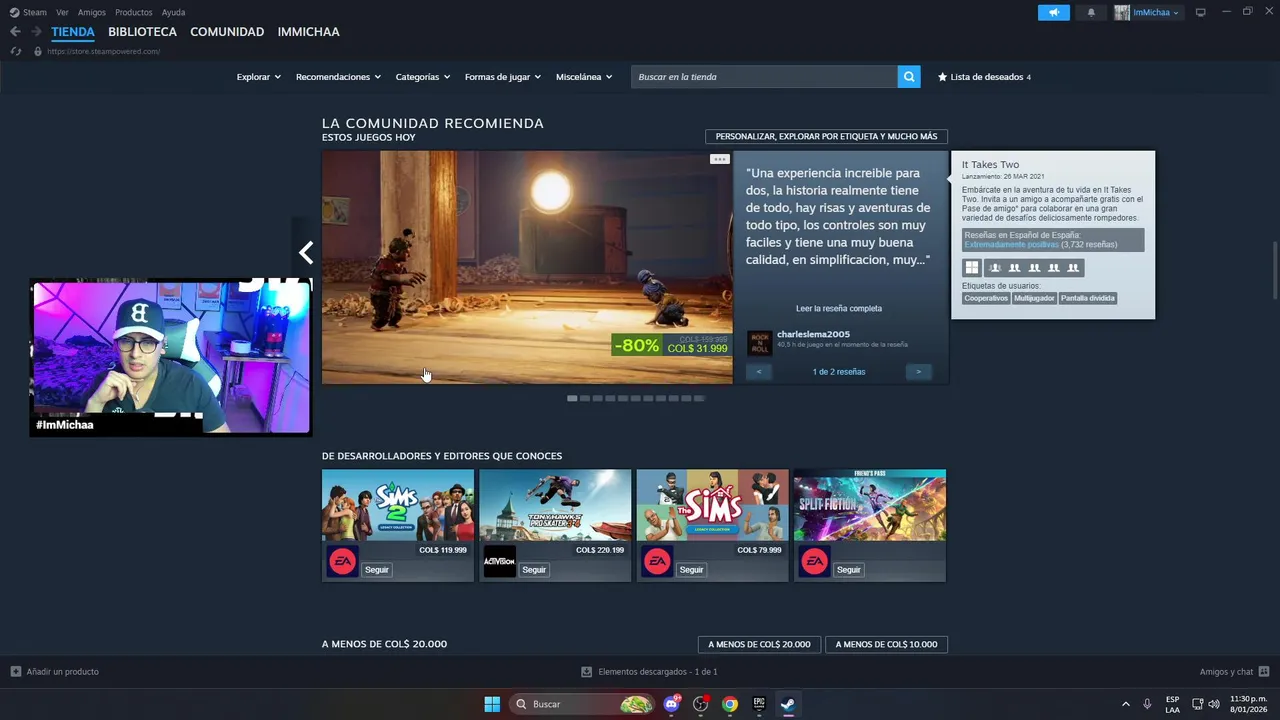The image size is (1280, 720).
Task: Click the EA logo under Sims 2
Action: coord(342,563)
